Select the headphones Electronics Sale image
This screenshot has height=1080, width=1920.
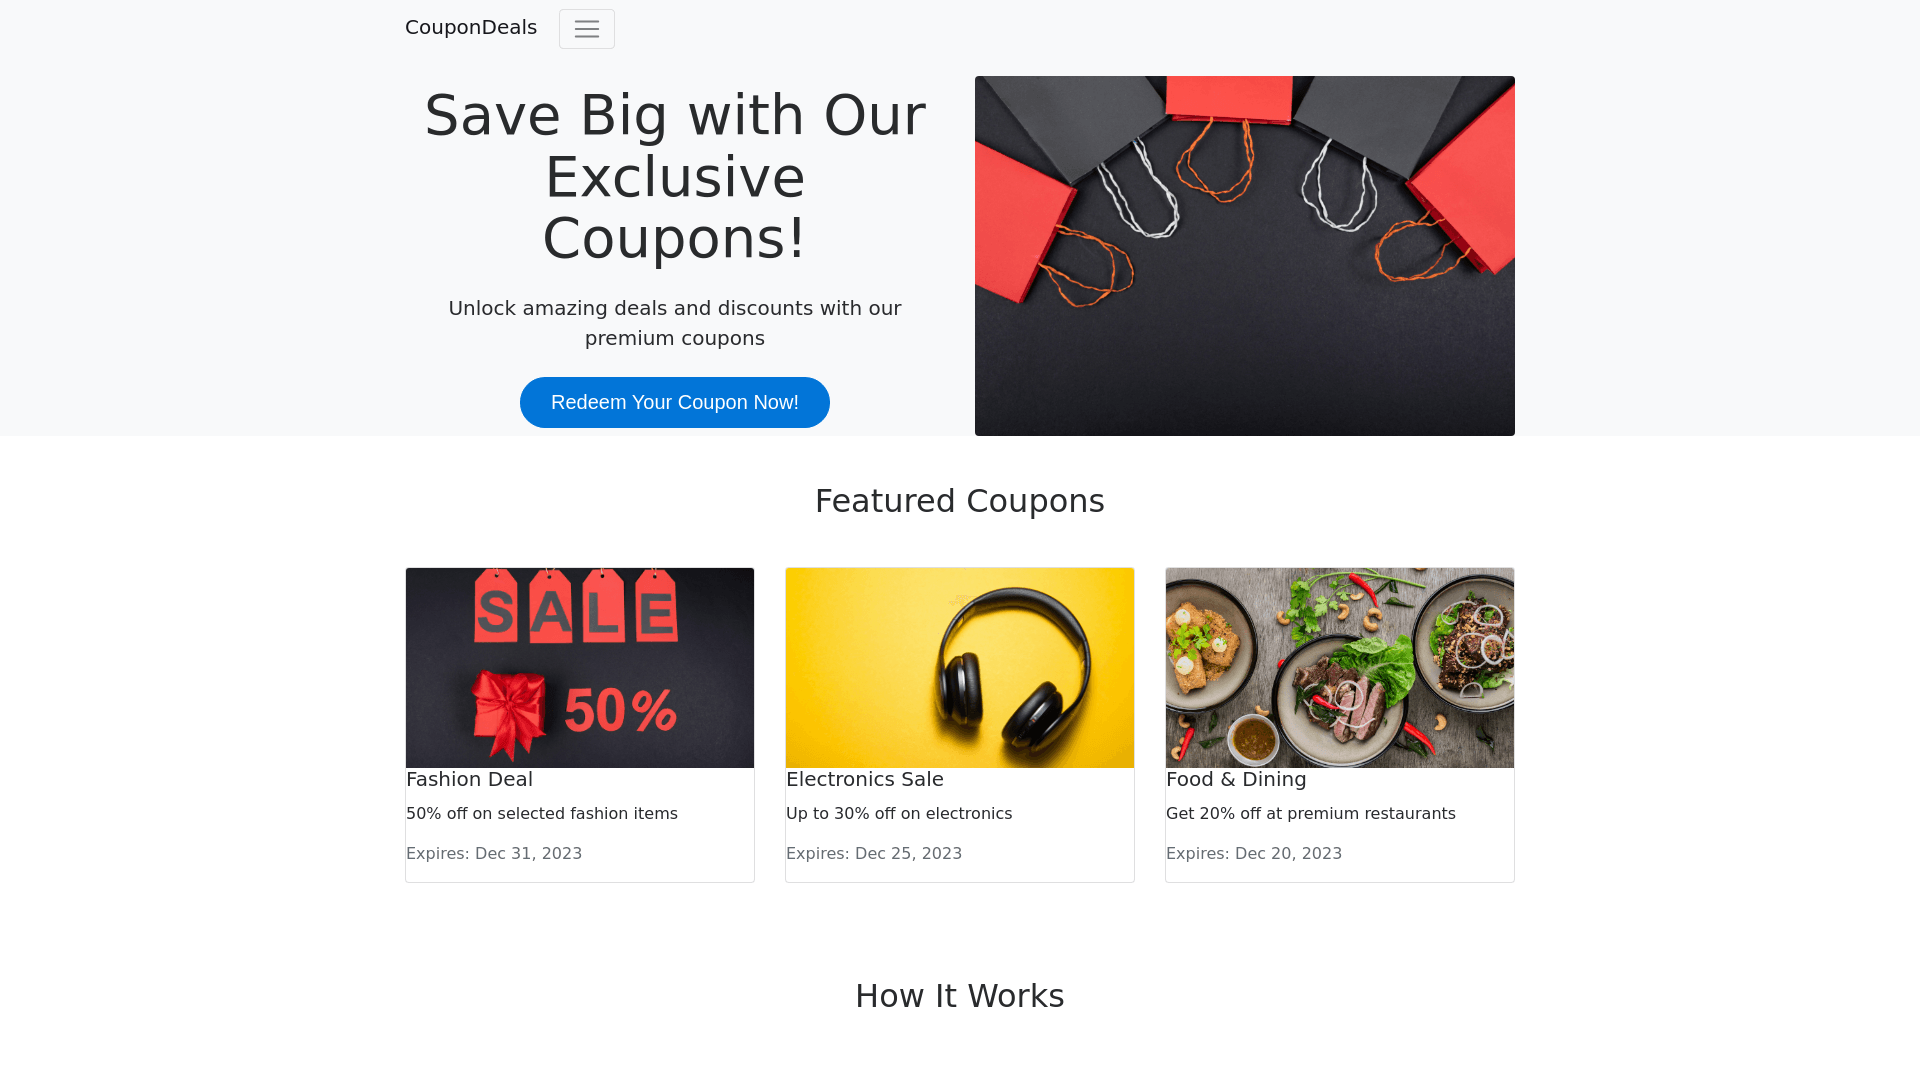point(960,668)
